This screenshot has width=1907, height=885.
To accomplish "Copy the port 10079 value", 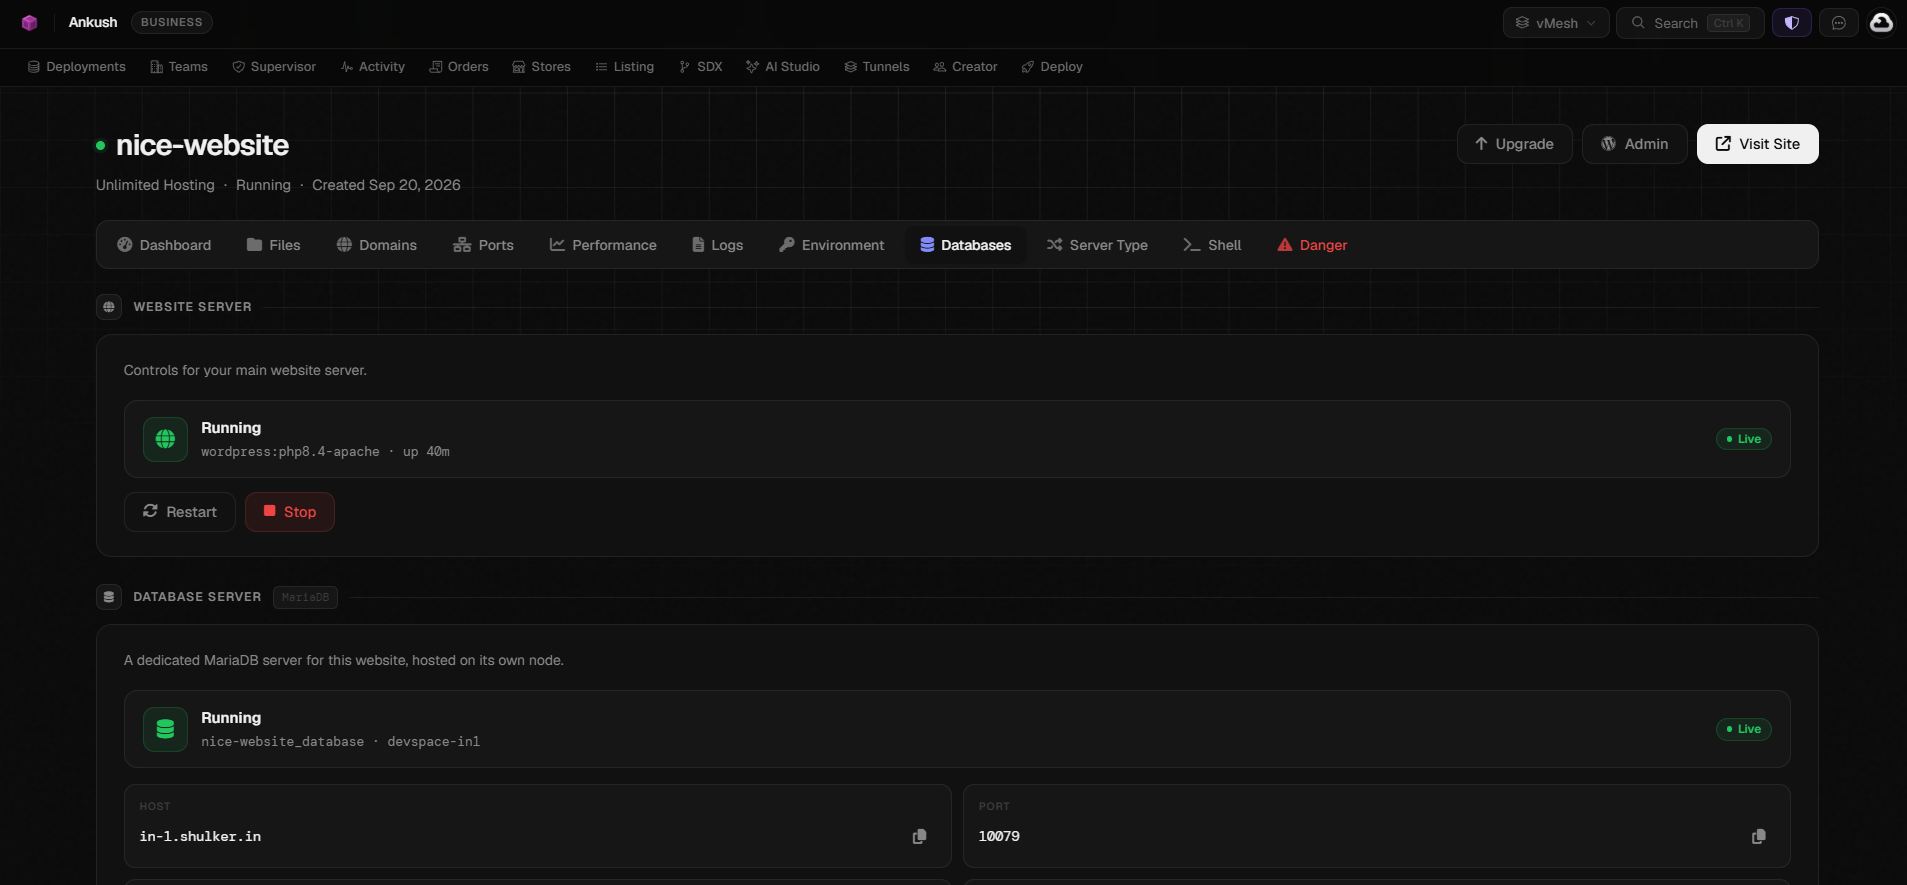I will 1758,836.
